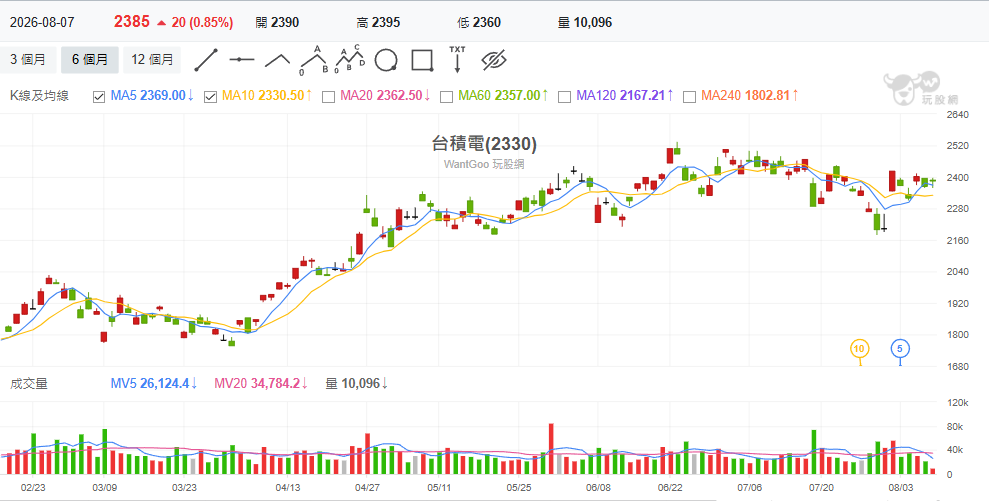Screen dimensions: 989x501
Task: Switch to the 12 個月 range tab
Action: [152, 60]
